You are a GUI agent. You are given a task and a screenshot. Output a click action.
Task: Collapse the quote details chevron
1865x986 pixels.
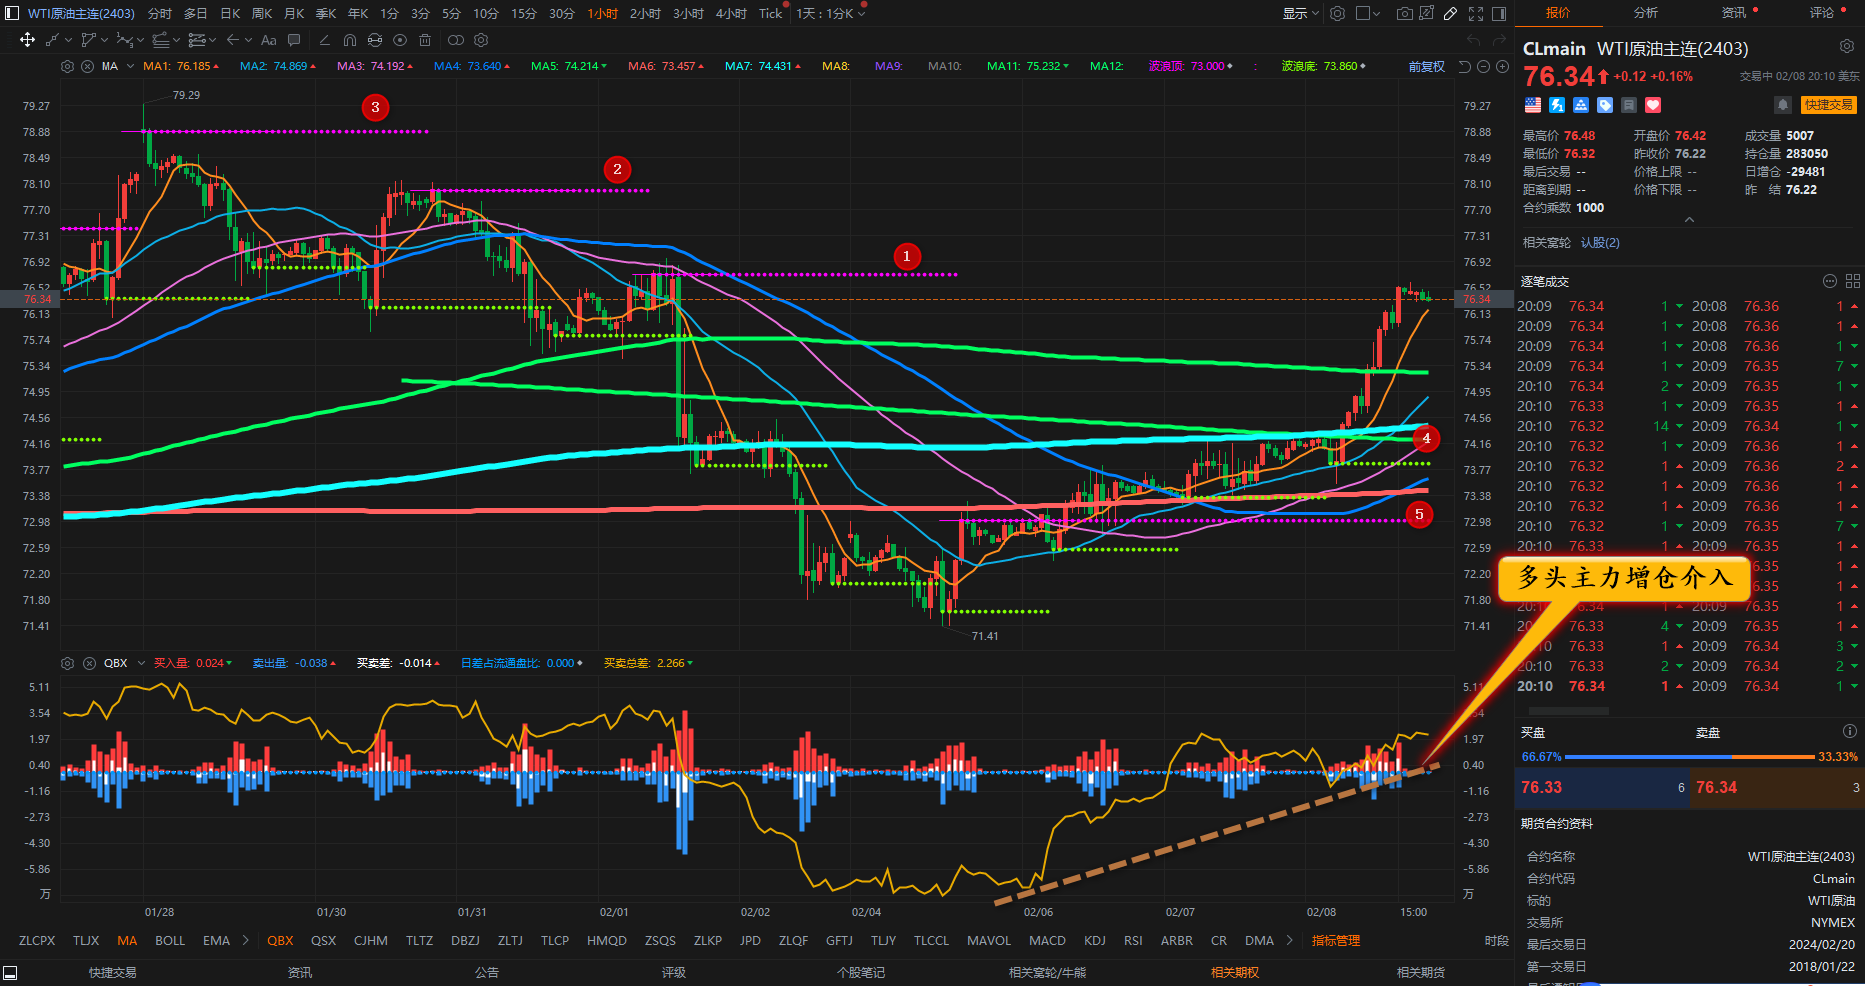pyautogui.click(x=1689, y=220)
